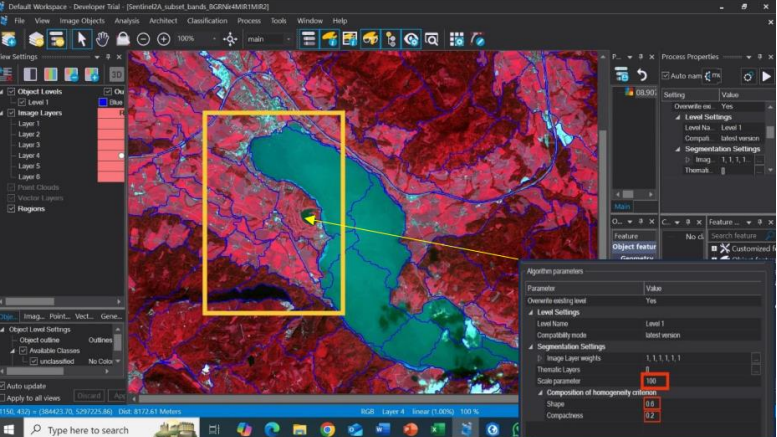Click the Layer 1 red mixing cell
The width and height of the screenshot is (777, 437).
[111, 124]
